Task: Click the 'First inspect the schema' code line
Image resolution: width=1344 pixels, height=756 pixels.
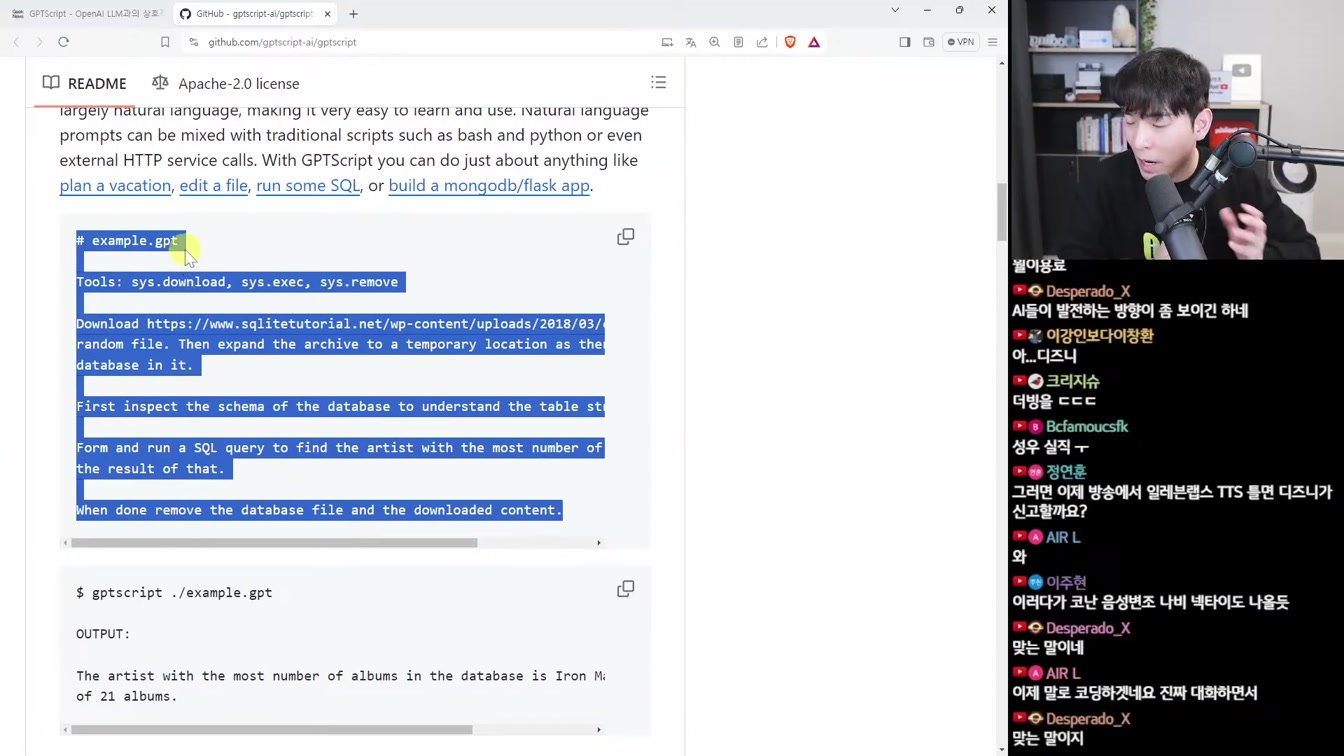Action: pyautogui.click(x=340, y=407)
